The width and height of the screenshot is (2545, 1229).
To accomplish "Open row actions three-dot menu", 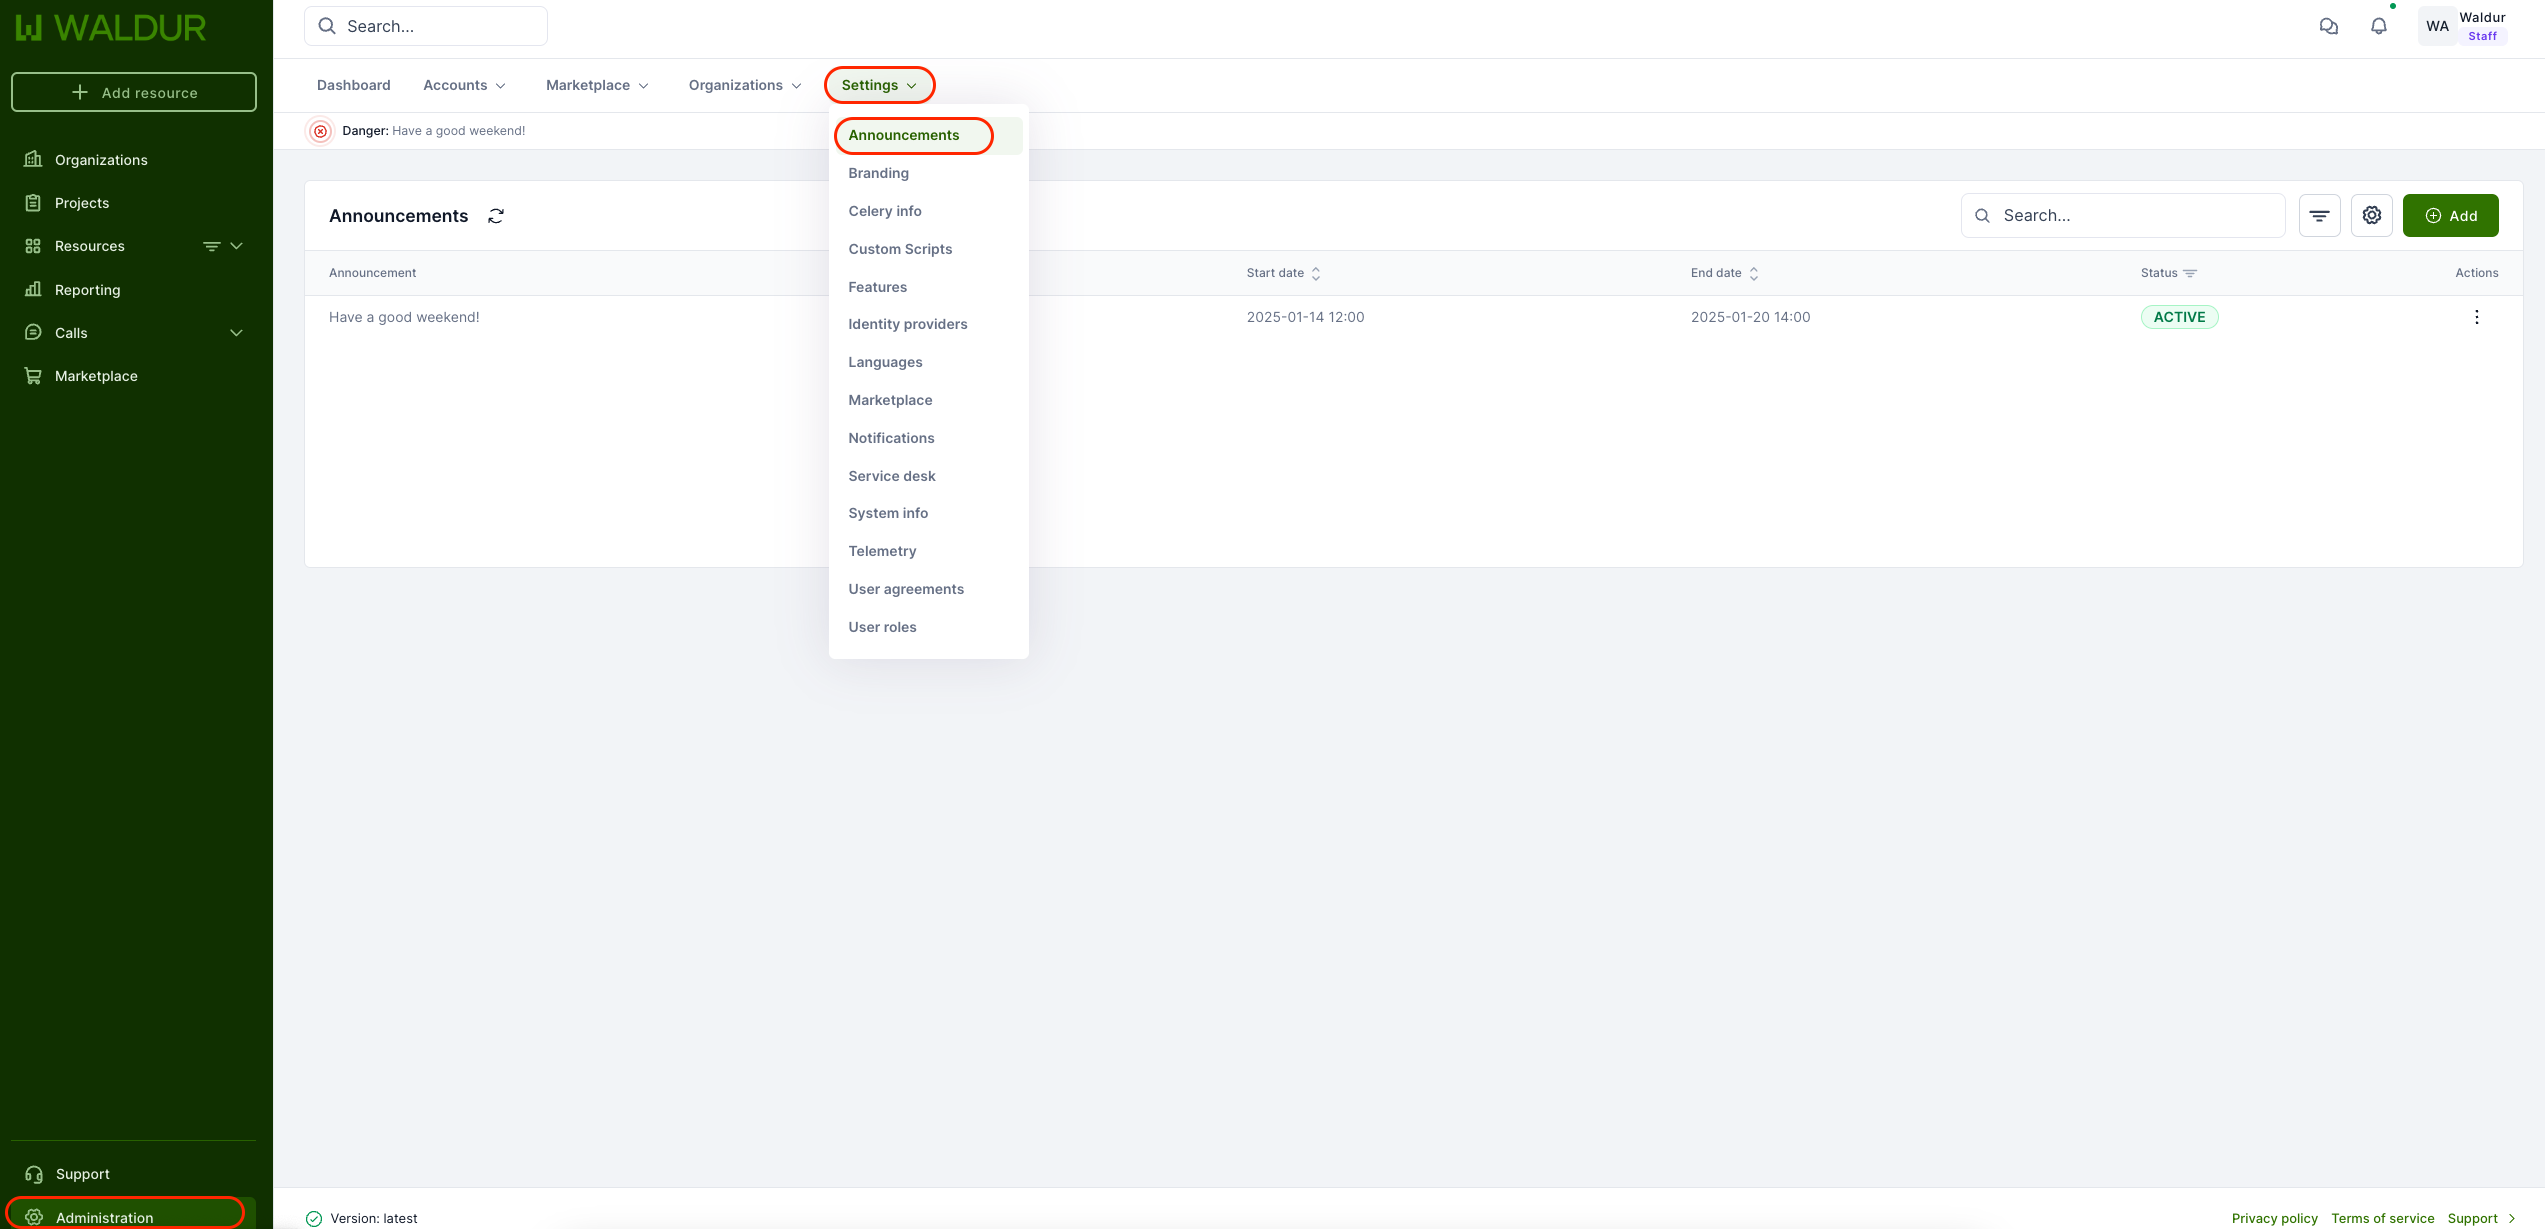I will [2476, 317].
